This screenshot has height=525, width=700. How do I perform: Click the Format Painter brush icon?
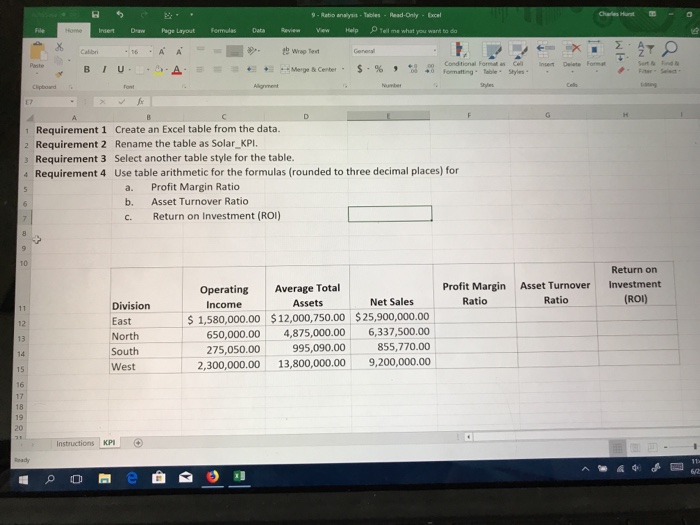pos(59,74)
